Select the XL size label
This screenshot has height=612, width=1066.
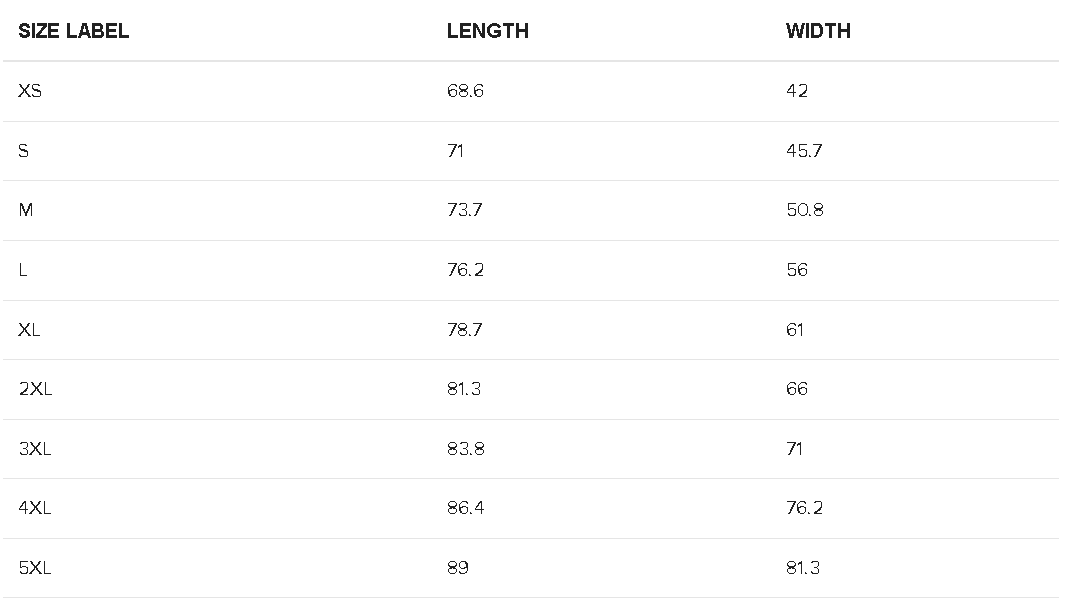tap(29, 330)
